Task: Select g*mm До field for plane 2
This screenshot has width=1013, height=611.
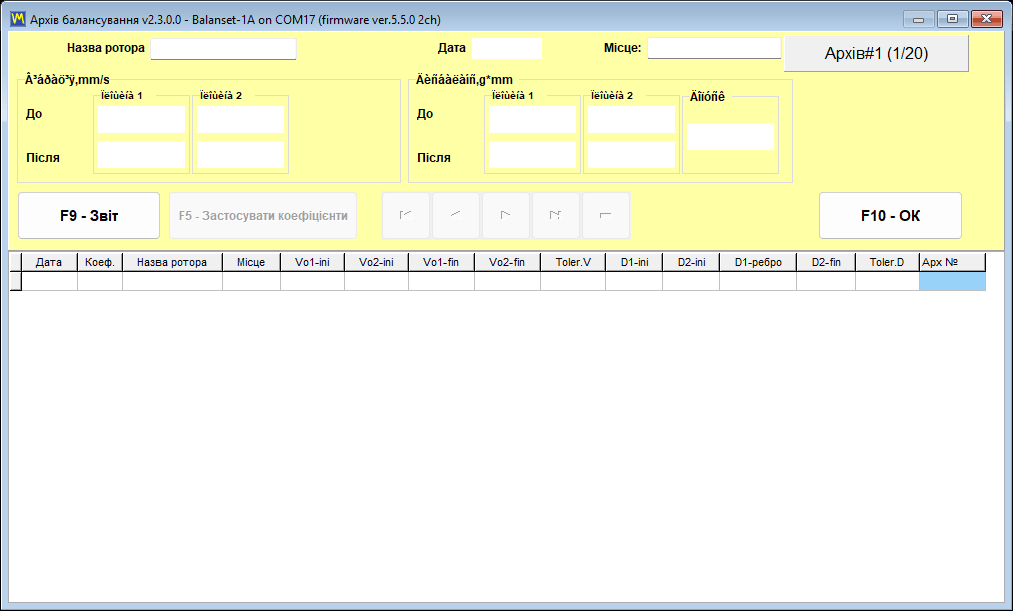Action: tap(631, 119)
